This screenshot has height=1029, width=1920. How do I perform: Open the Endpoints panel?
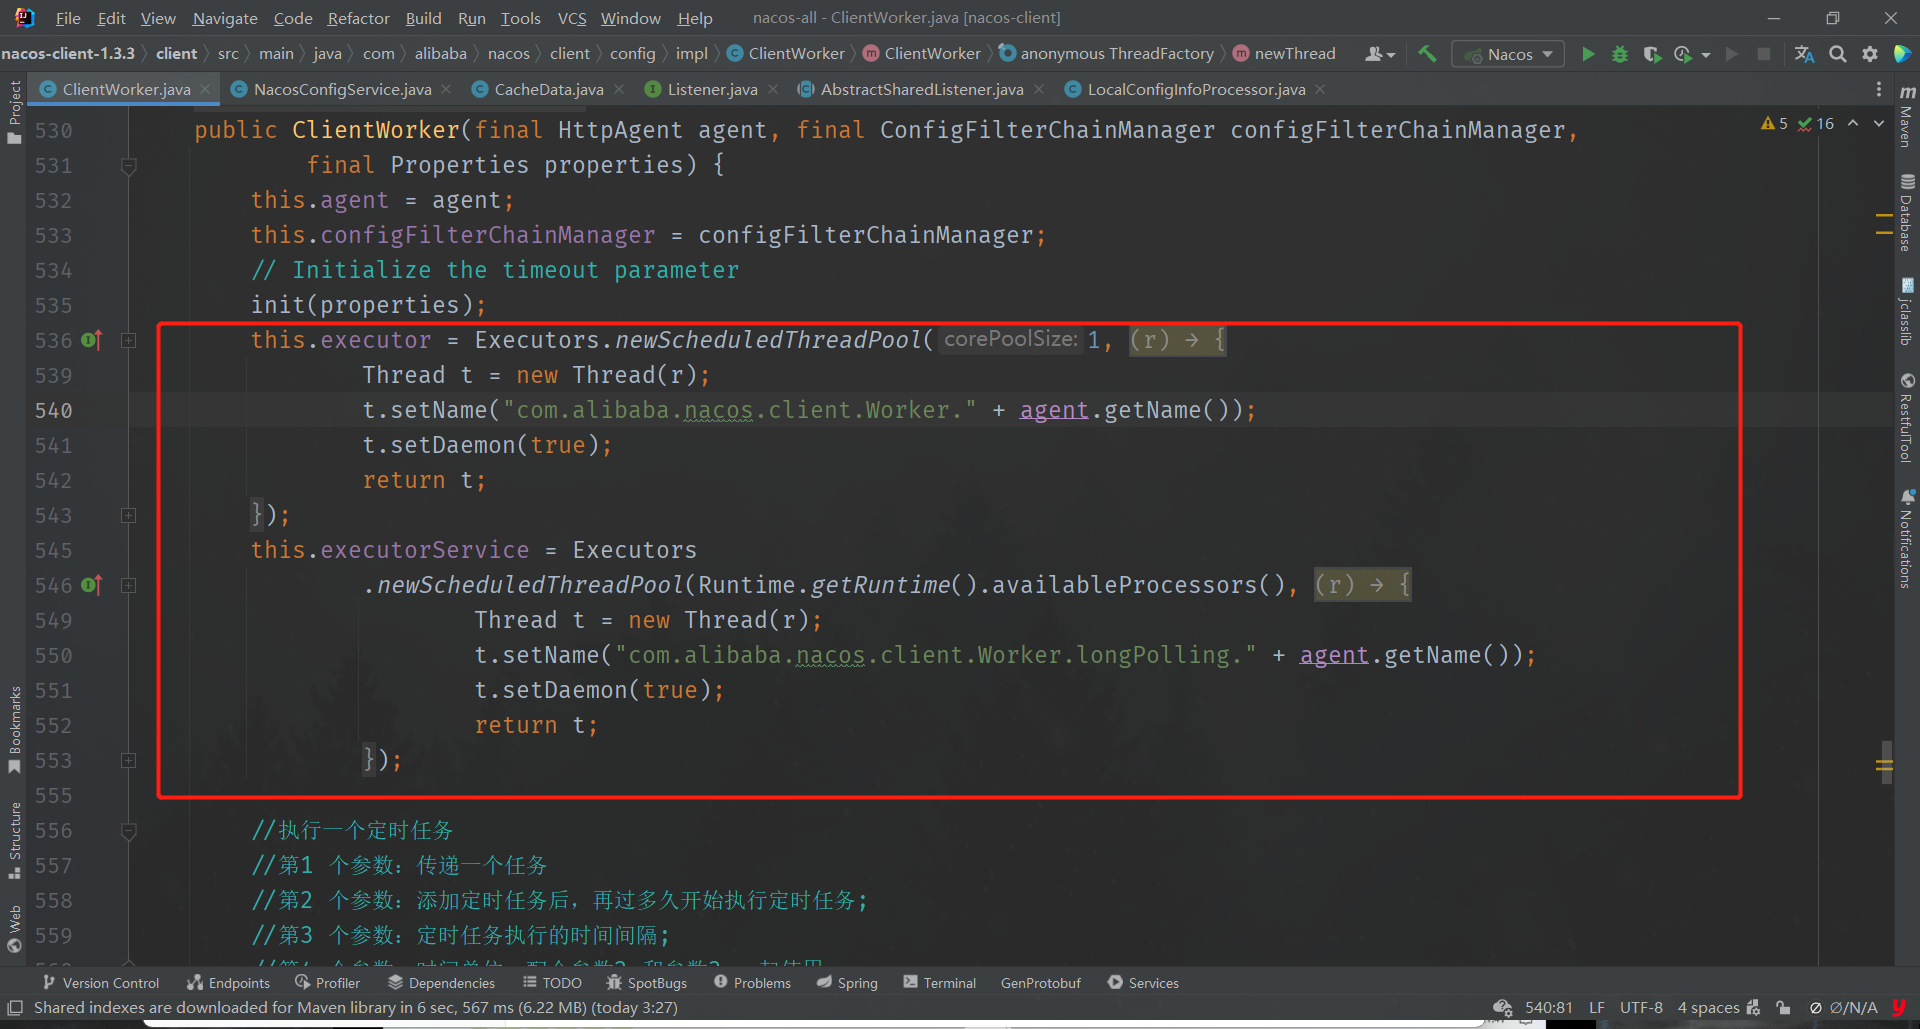(228, 983)
